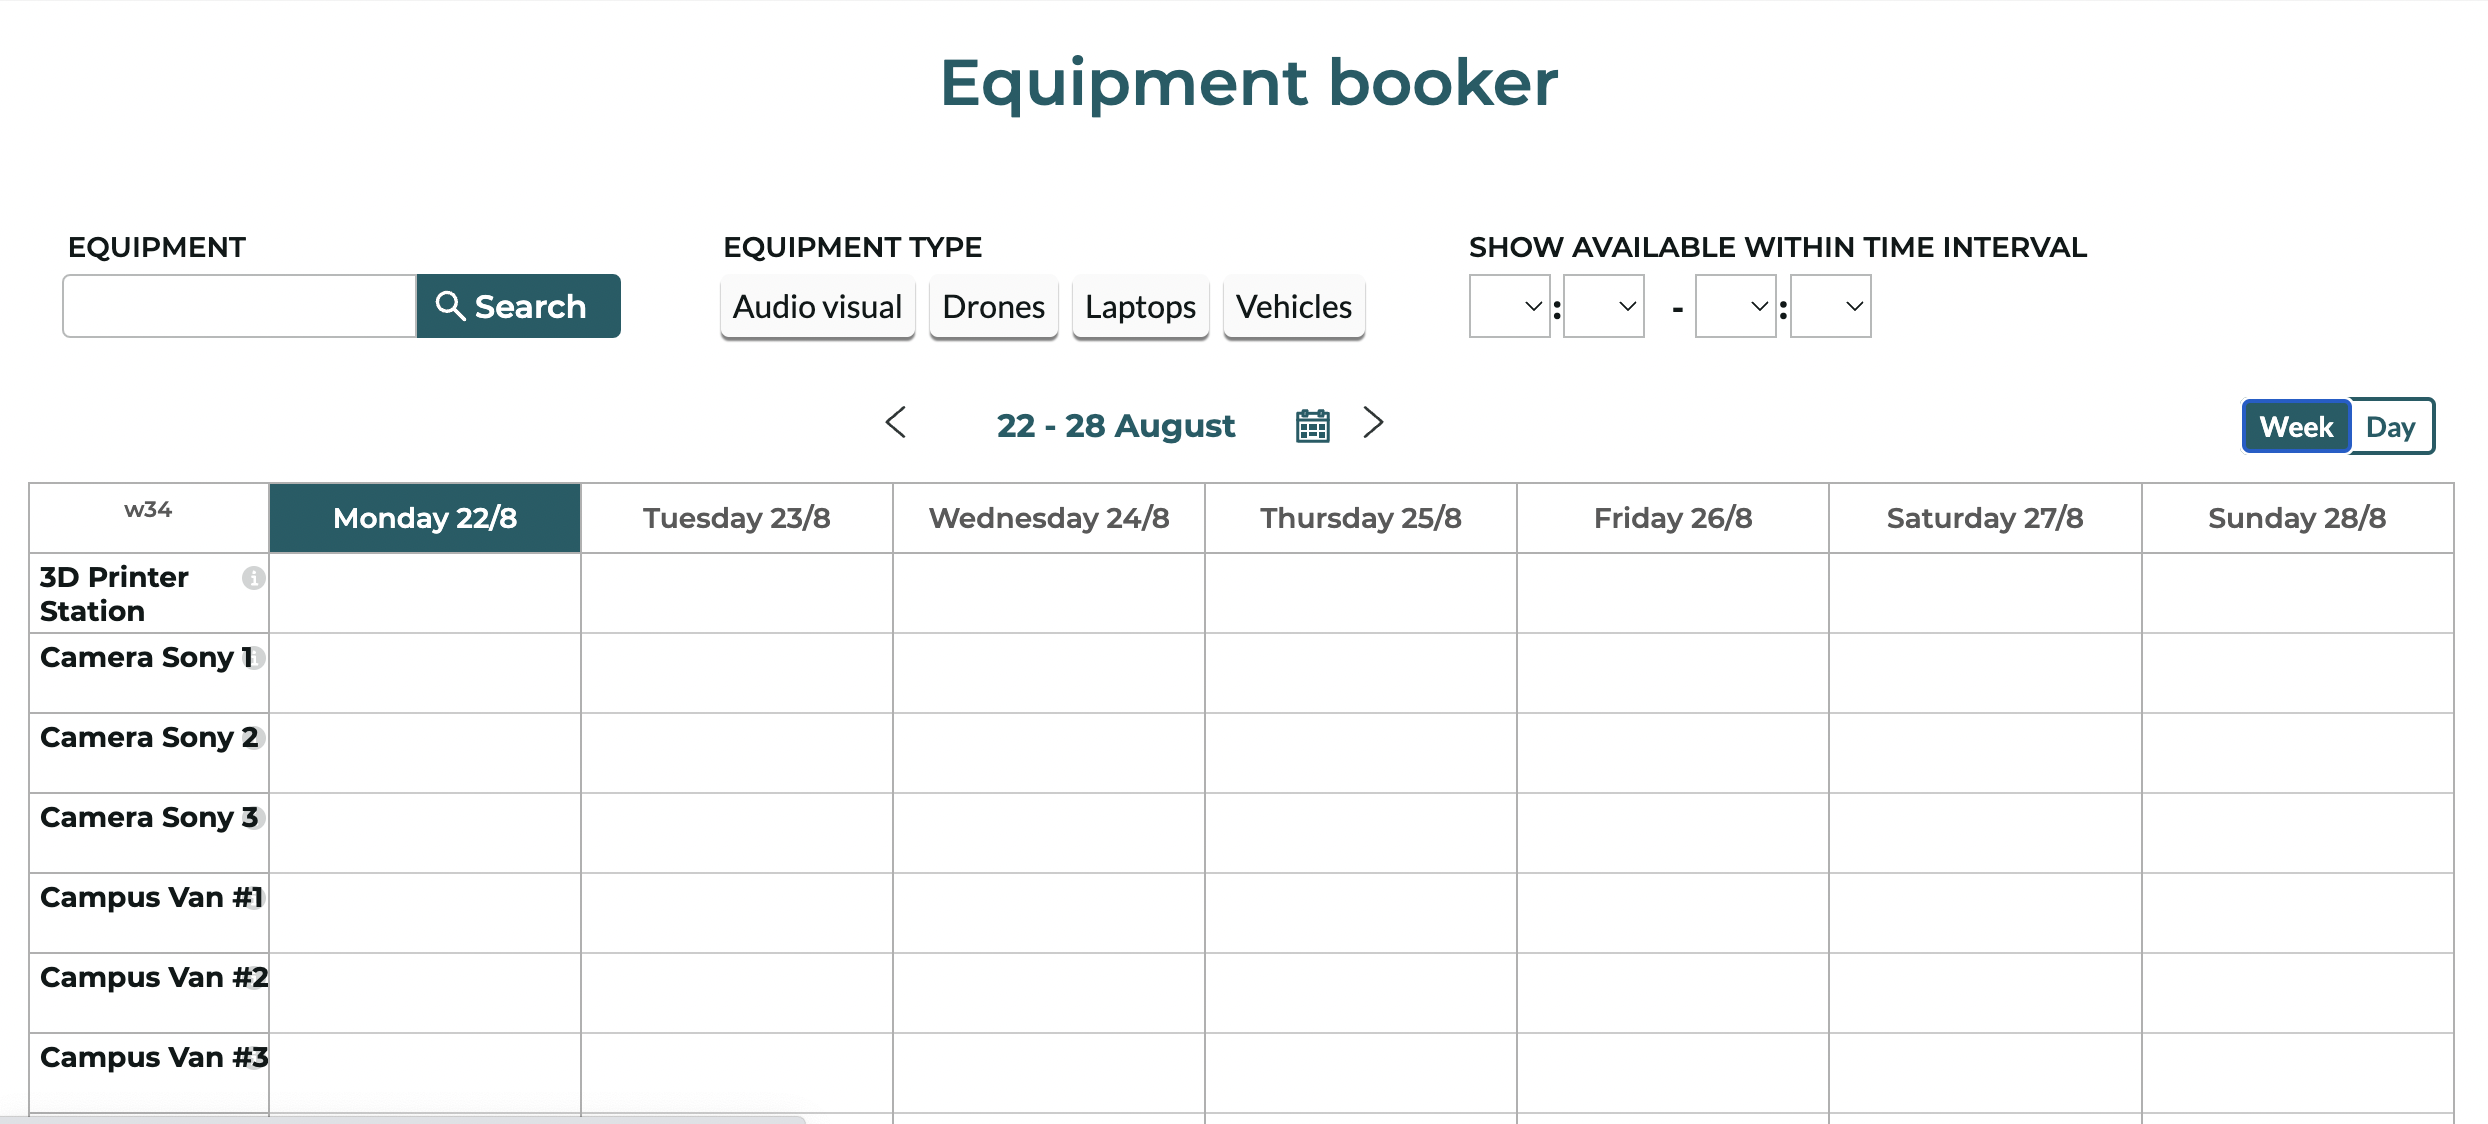Show info icon for Camera Sony 1
Screen dimensions: 2488x1124
pos(256,658)
